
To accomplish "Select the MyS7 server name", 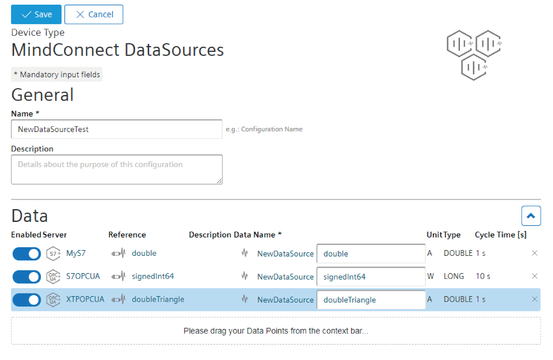I will (x=76, y=253).
